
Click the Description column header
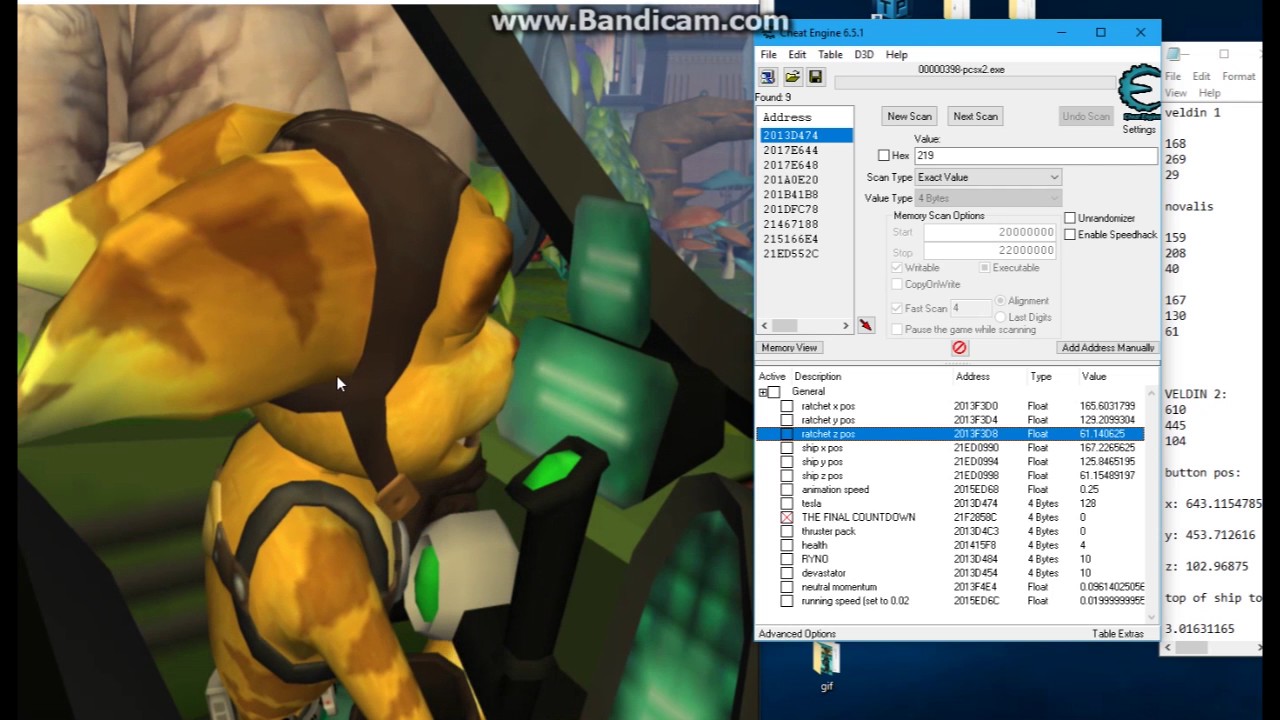[x=817, y=377]
